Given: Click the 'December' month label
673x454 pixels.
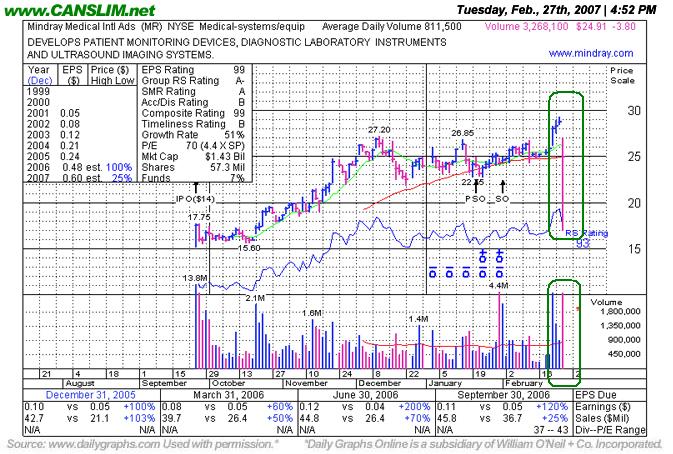Looking at the screenshot, I should pyautogui.click(x=380, y=383).
